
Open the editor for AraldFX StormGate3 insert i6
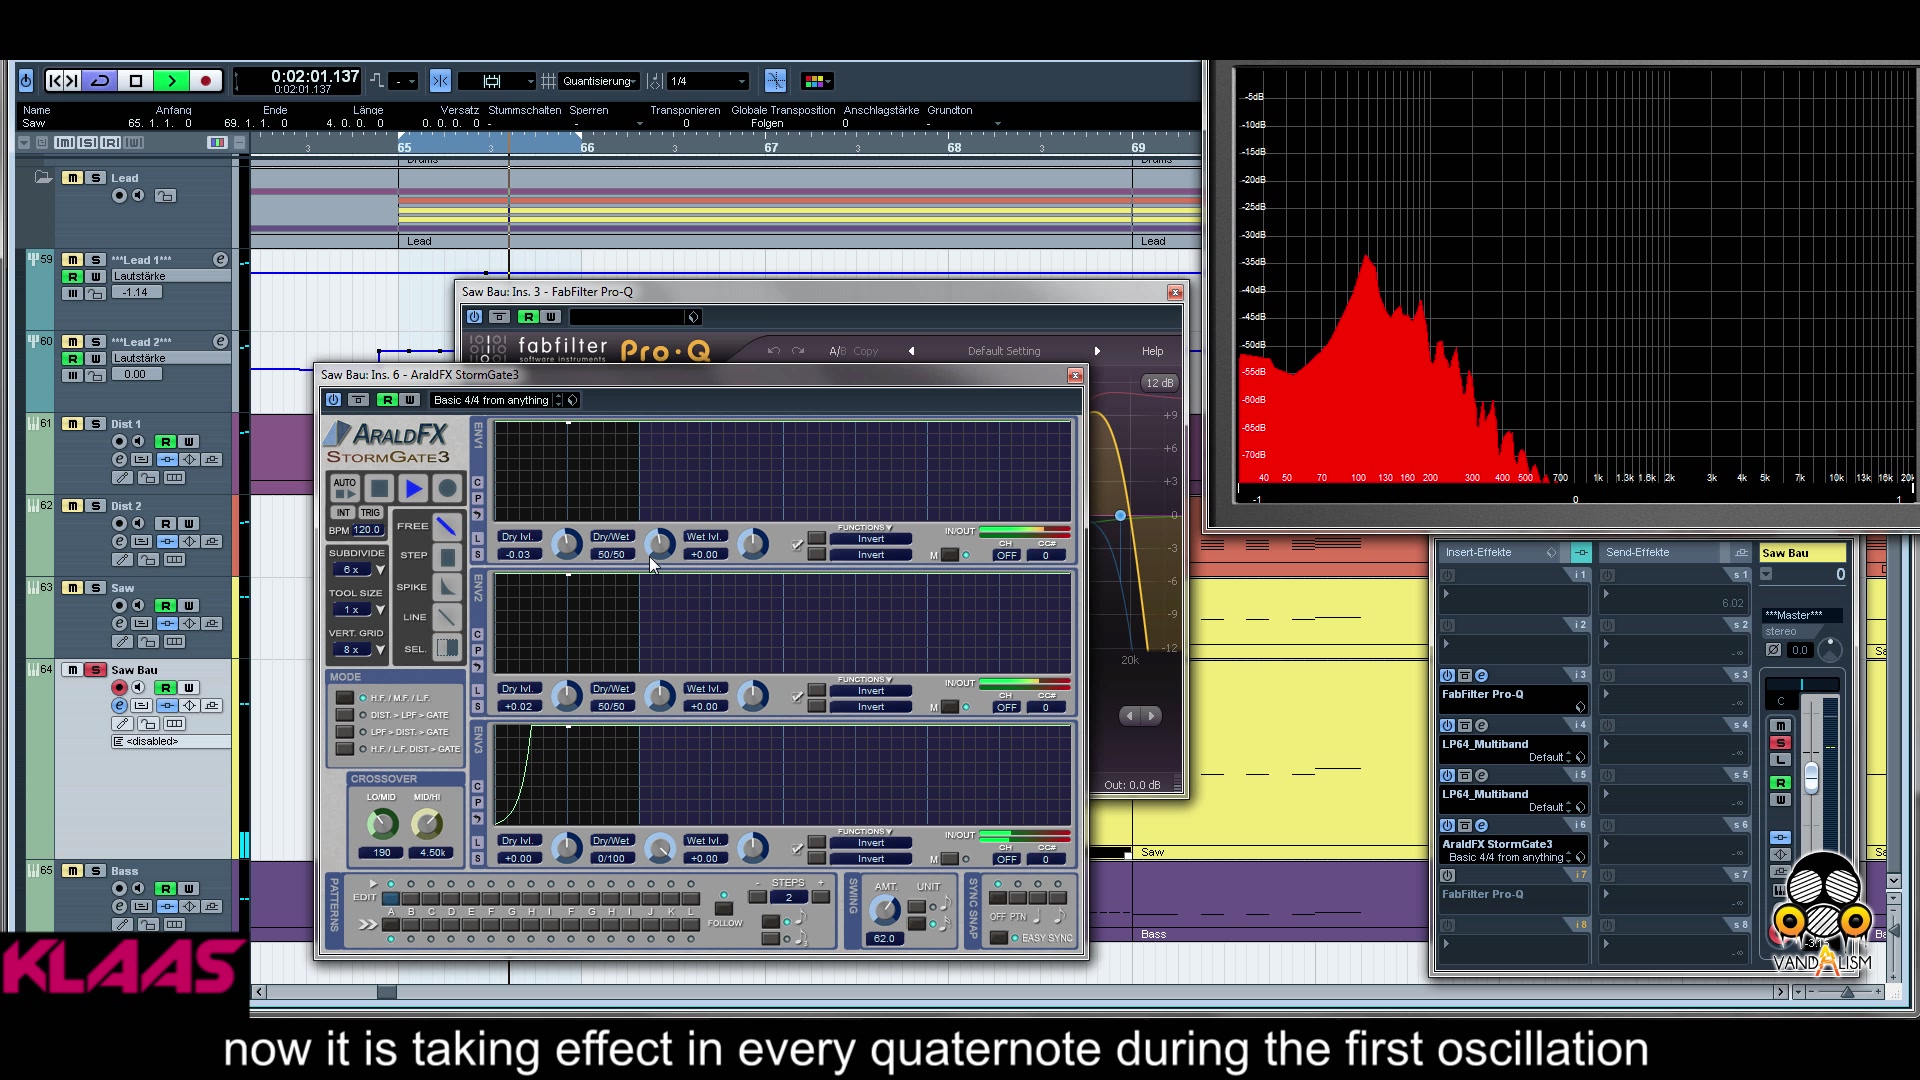pyautogui.click(x=1481, y=826)
